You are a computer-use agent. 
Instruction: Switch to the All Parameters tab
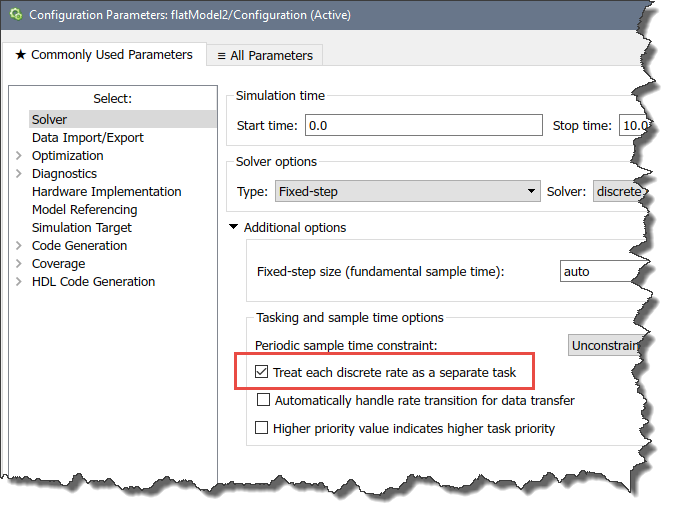coord(265,56)
